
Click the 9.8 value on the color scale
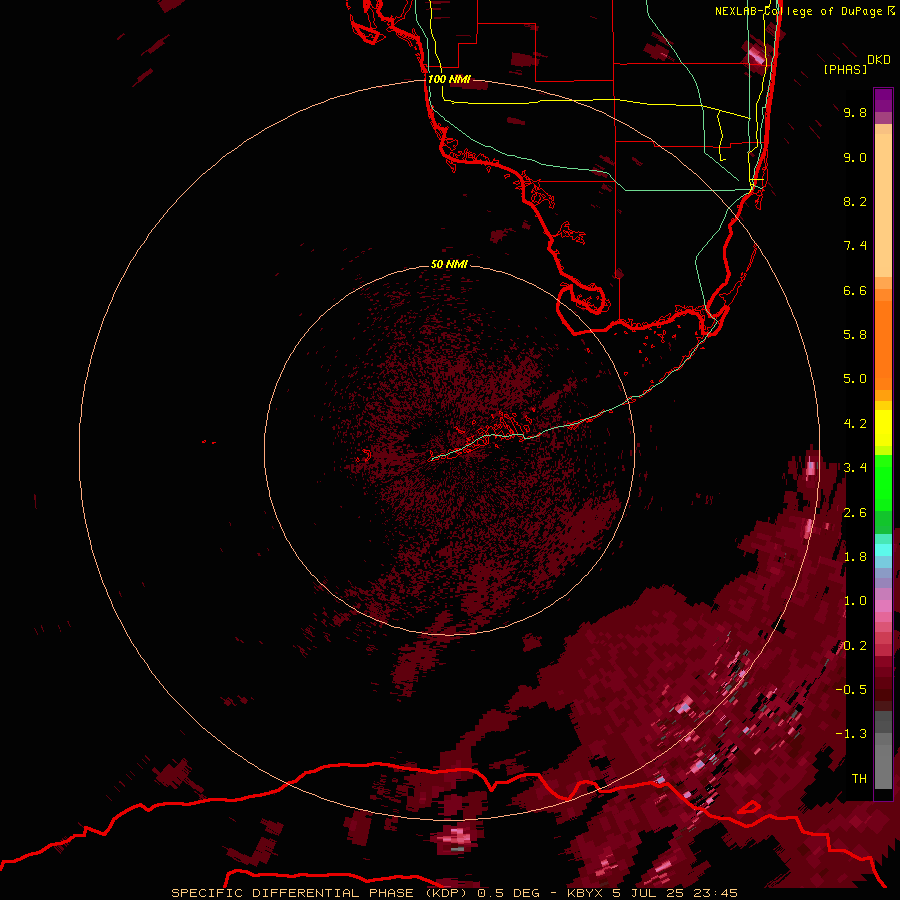pyautogui.click(x=855, y=112)
